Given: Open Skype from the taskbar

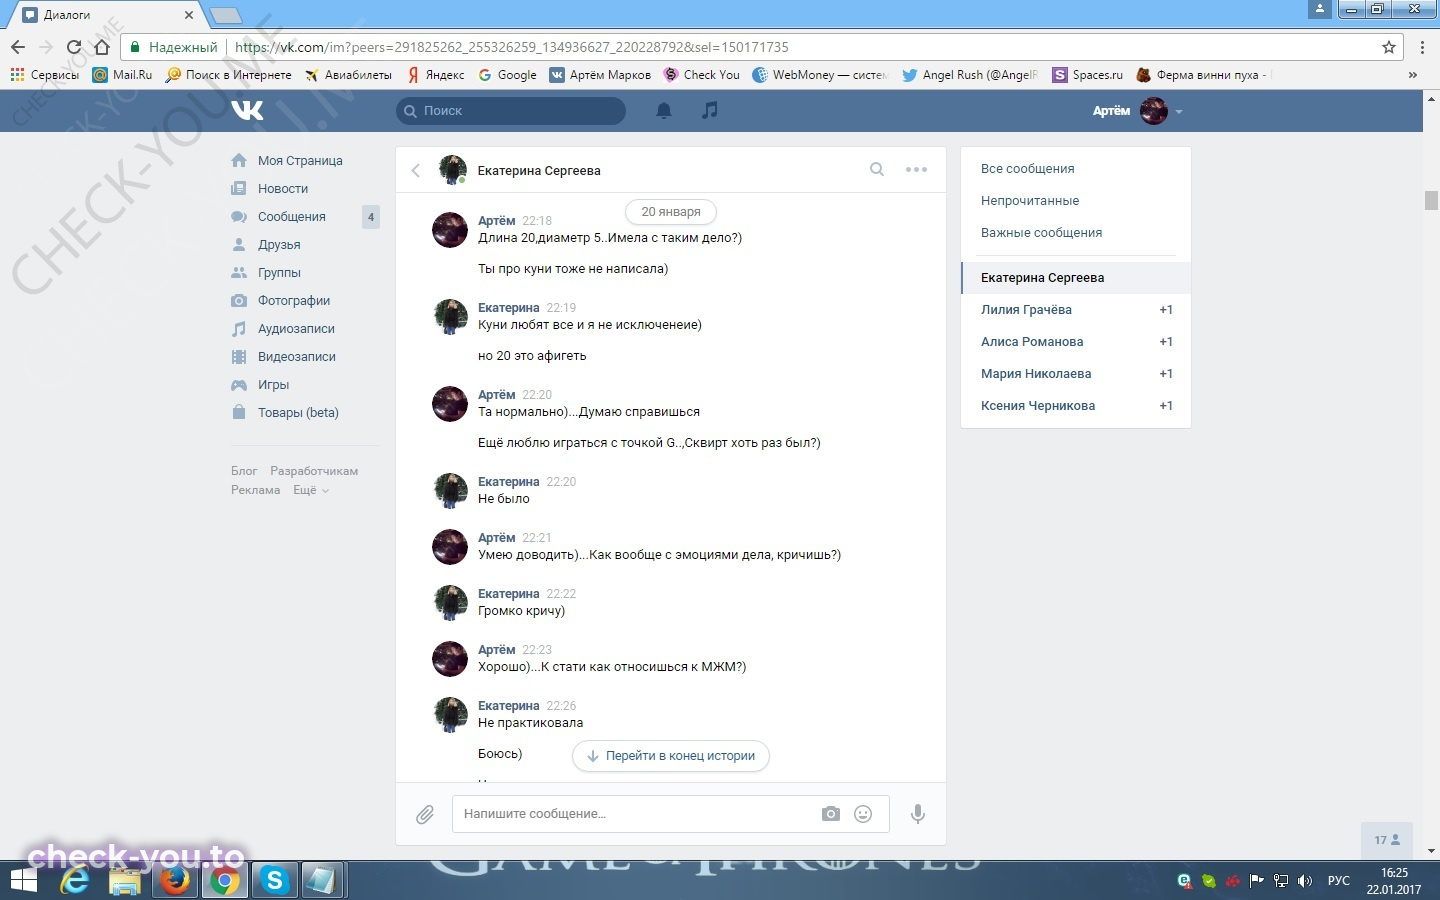Looking at the screenshot, I should [274, 881].
